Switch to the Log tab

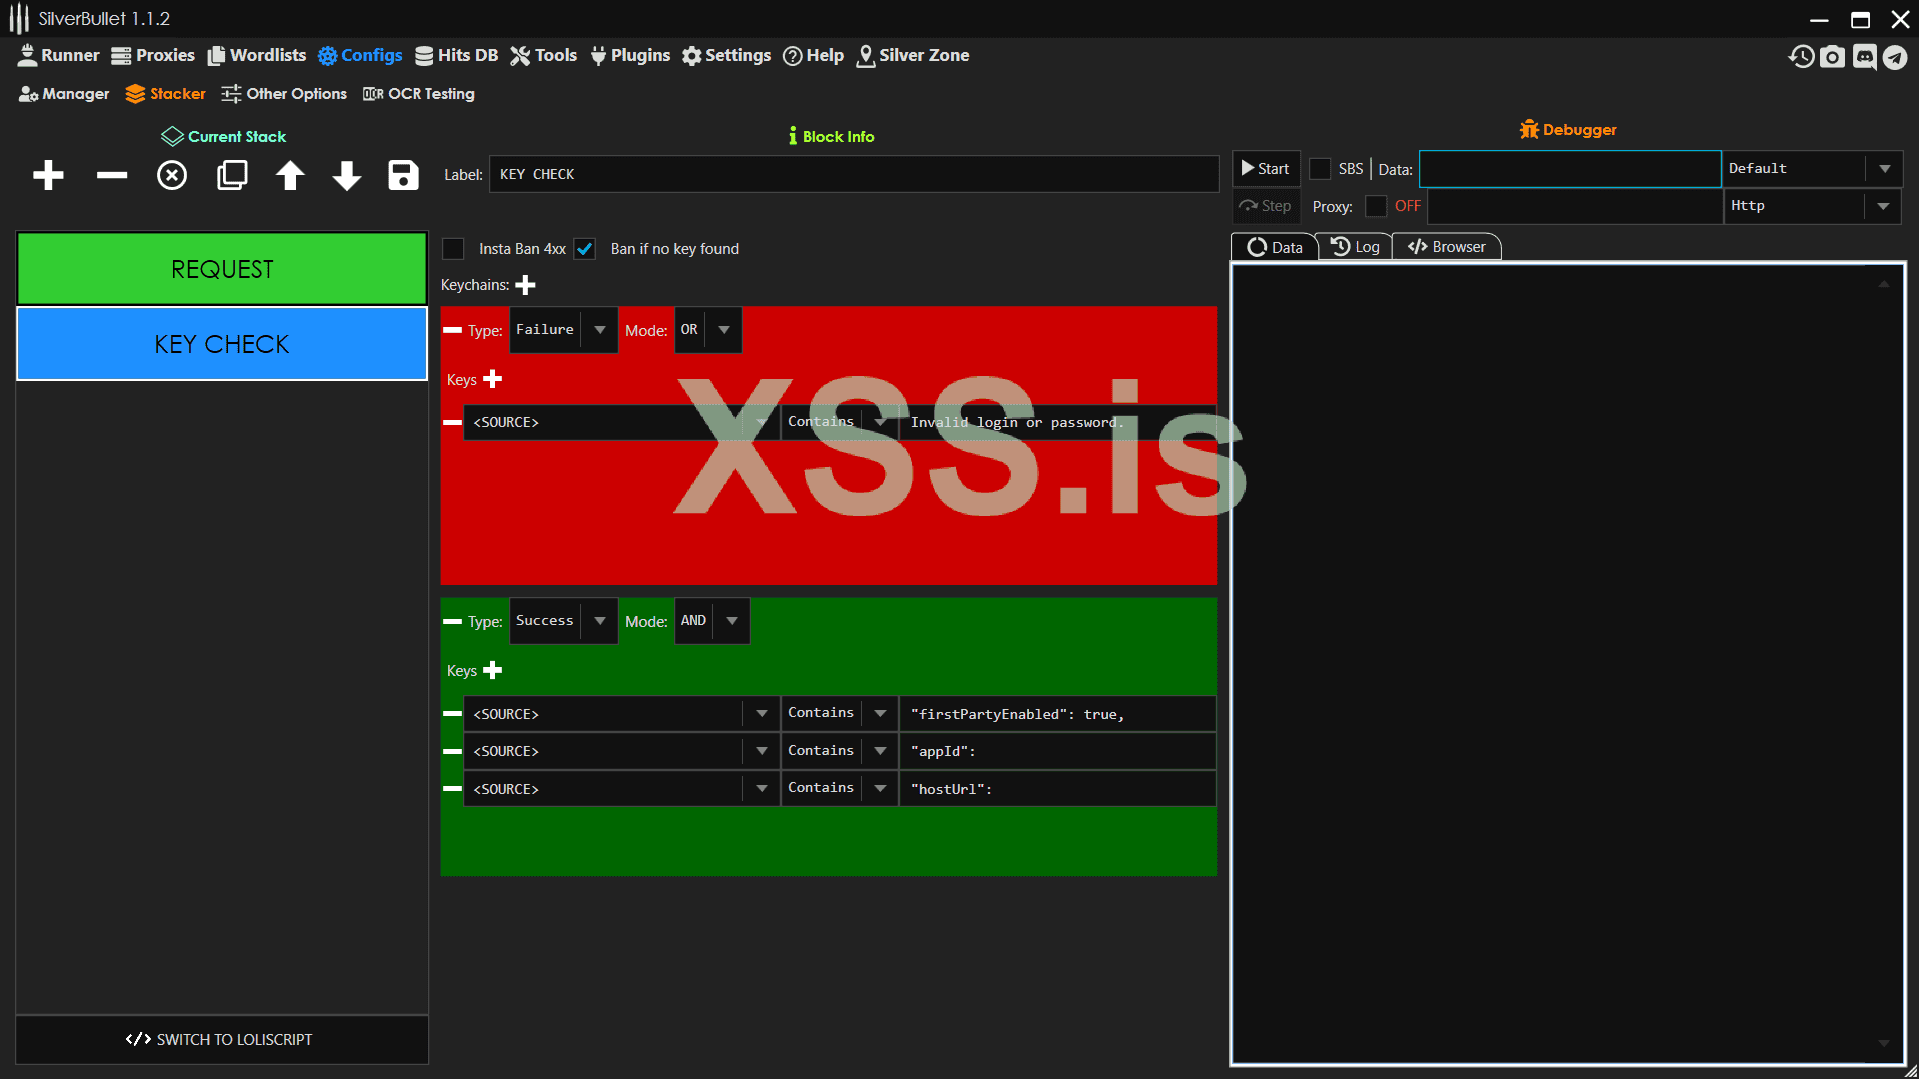pyautogui.click(x=1355, y=247)
